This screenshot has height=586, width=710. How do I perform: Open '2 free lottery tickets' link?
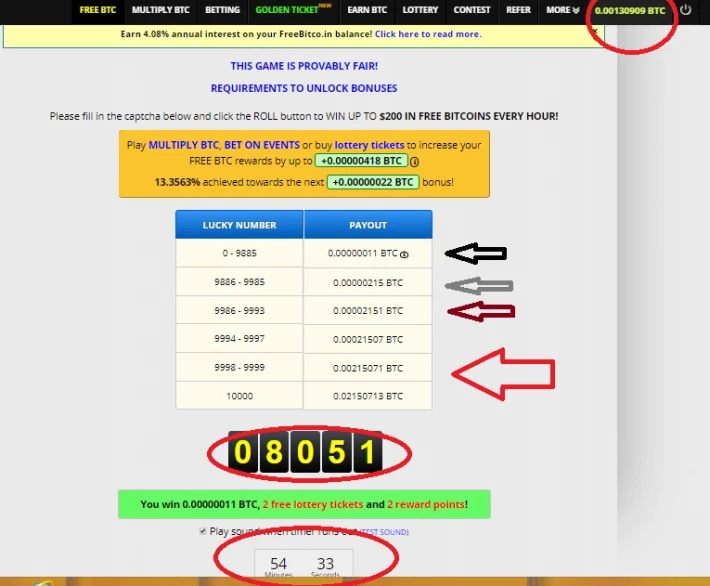pyautogui.click(x=313, y=504)
